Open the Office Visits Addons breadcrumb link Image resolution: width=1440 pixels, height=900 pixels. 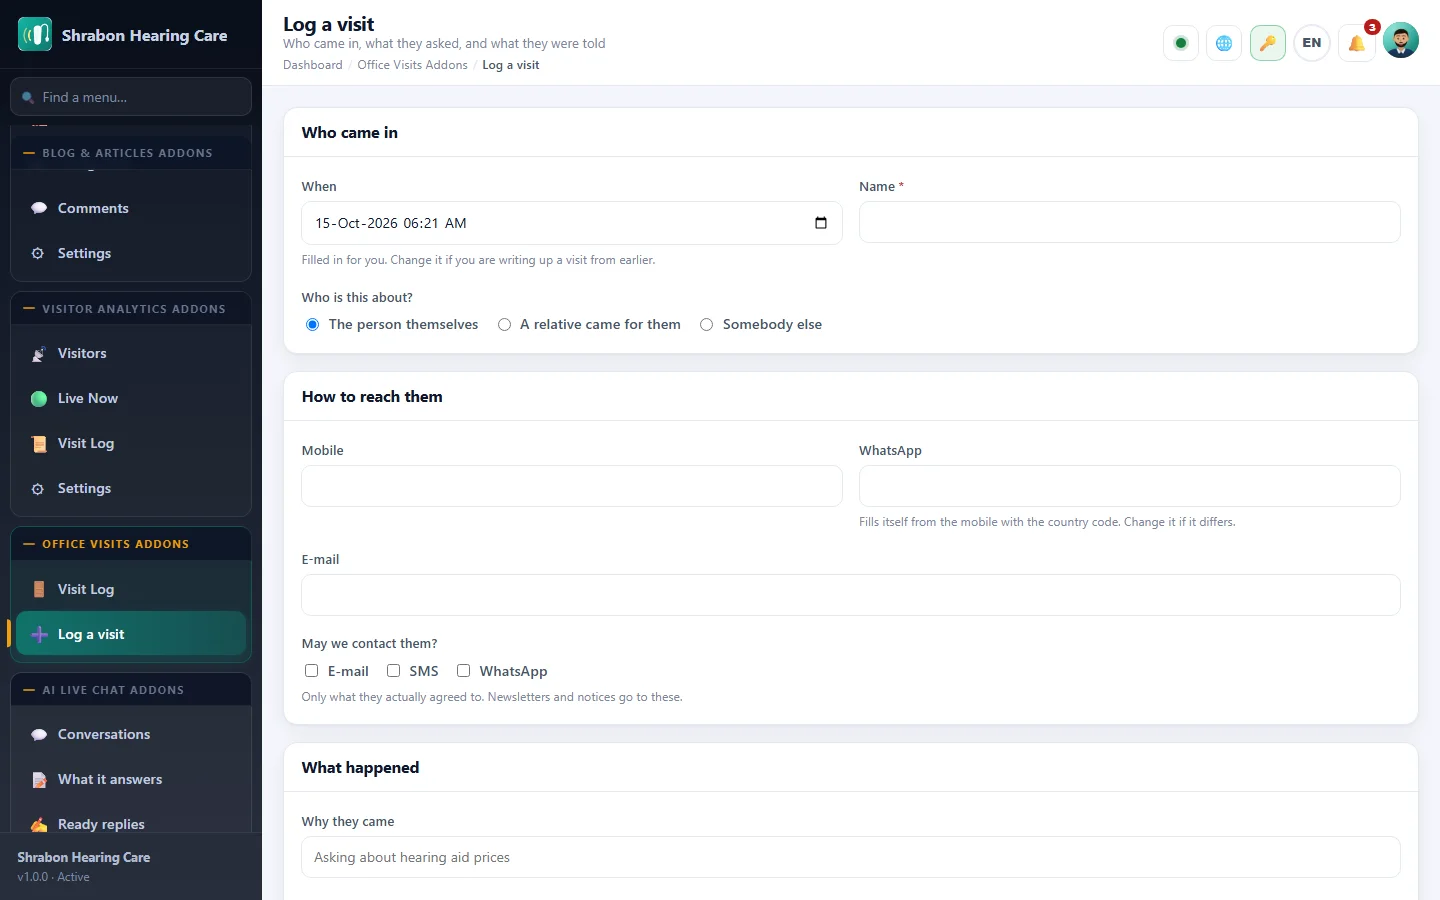pyautogui.click(x=412, y=65)
